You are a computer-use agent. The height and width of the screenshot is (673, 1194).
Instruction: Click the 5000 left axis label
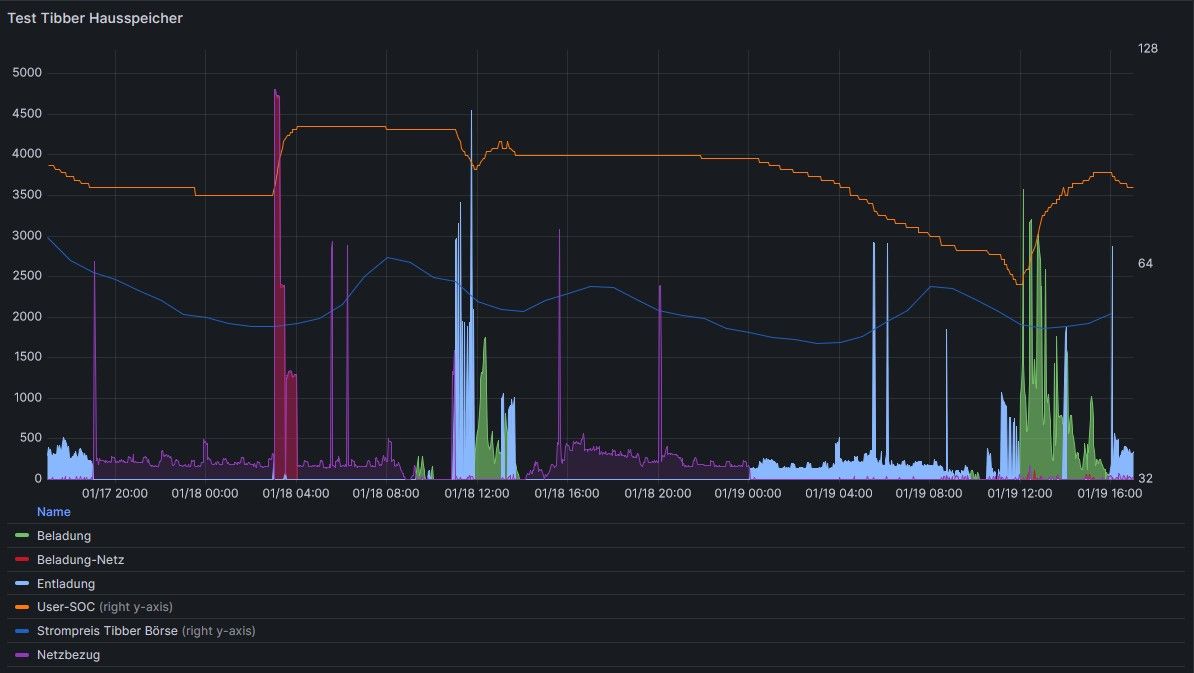click(x=27, y=73)
